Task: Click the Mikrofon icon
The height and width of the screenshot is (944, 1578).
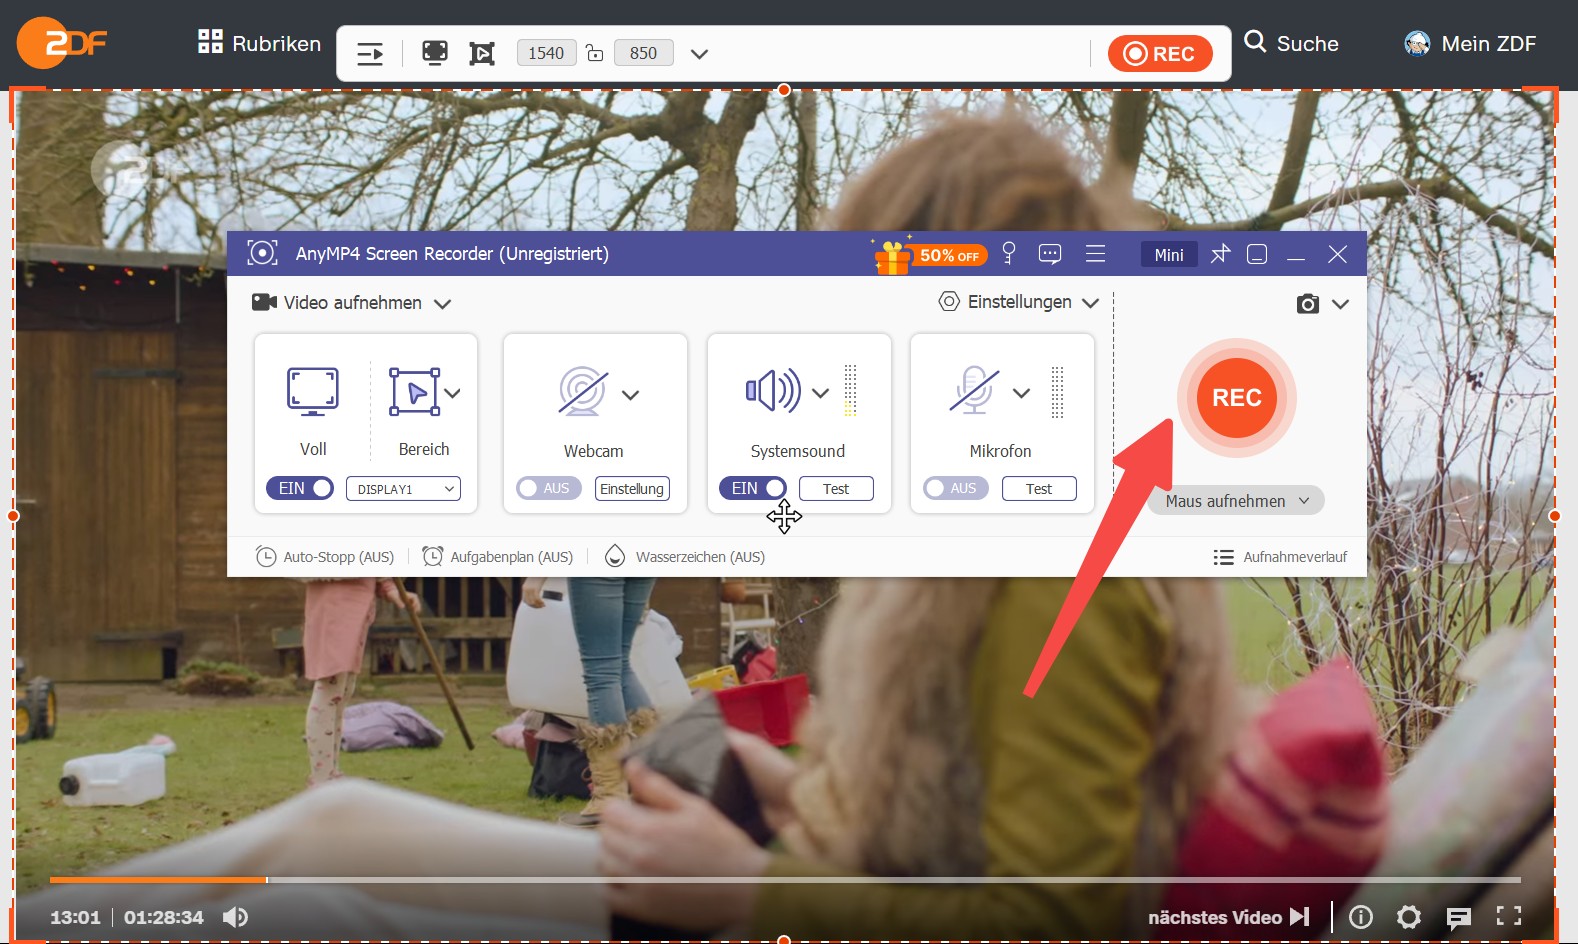Action: pyautogui.click(x=975, y=391)
